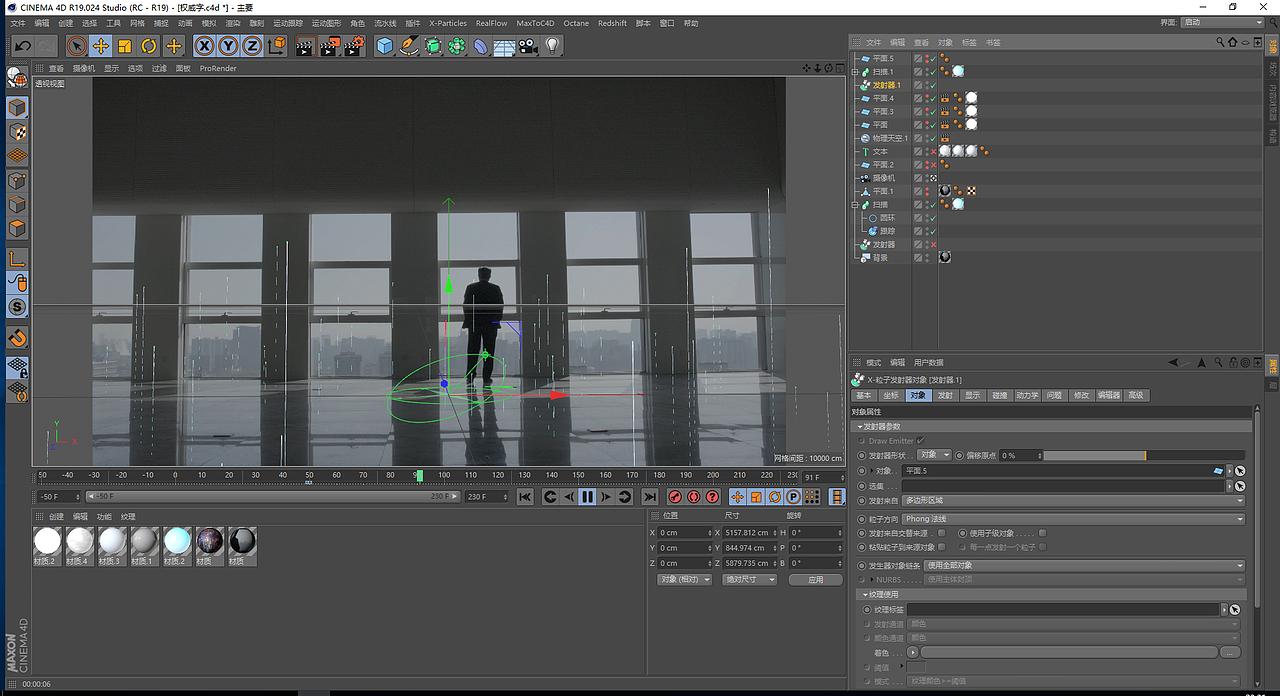The width and height of the screenshot is (1280, 696).
Task: Open the 粒子方向 Phong 法线 dropdown
Action: 1073,519
